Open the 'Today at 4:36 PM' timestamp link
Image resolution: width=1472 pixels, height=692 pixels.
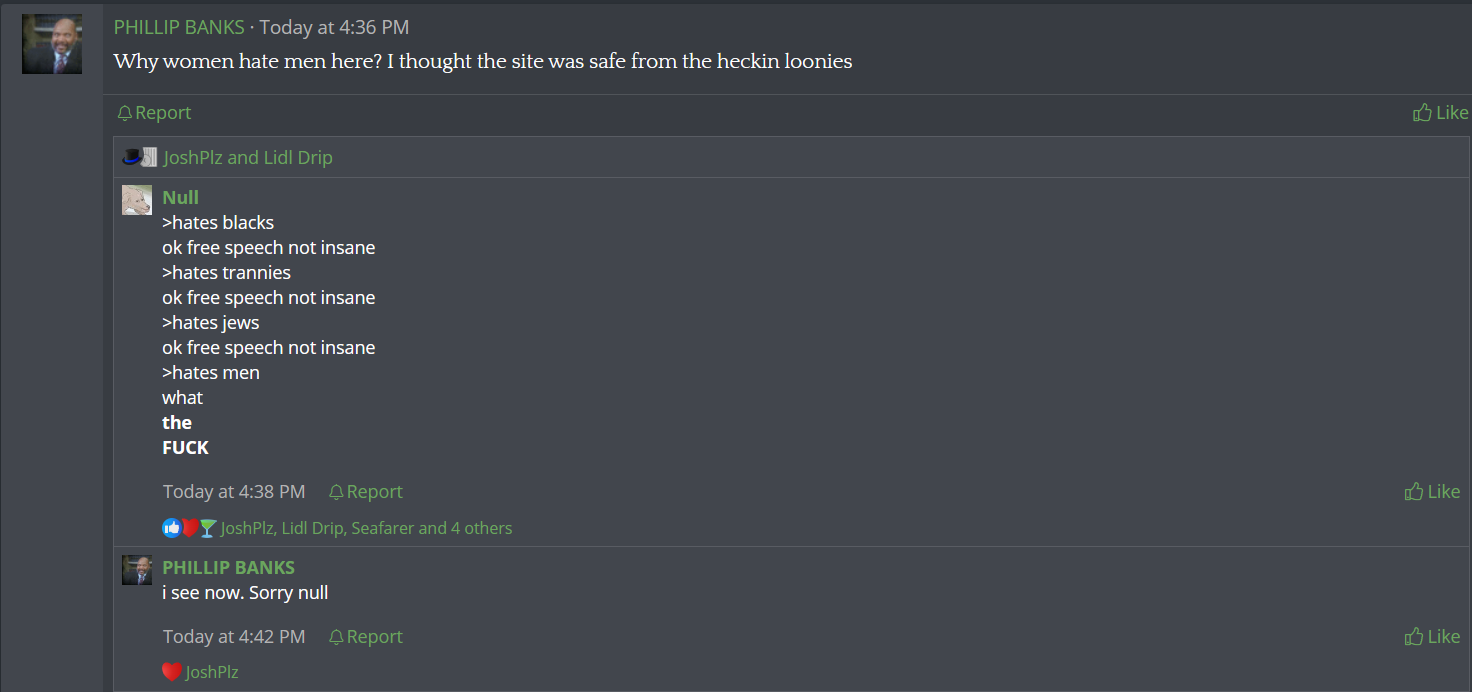pos(334,27)
